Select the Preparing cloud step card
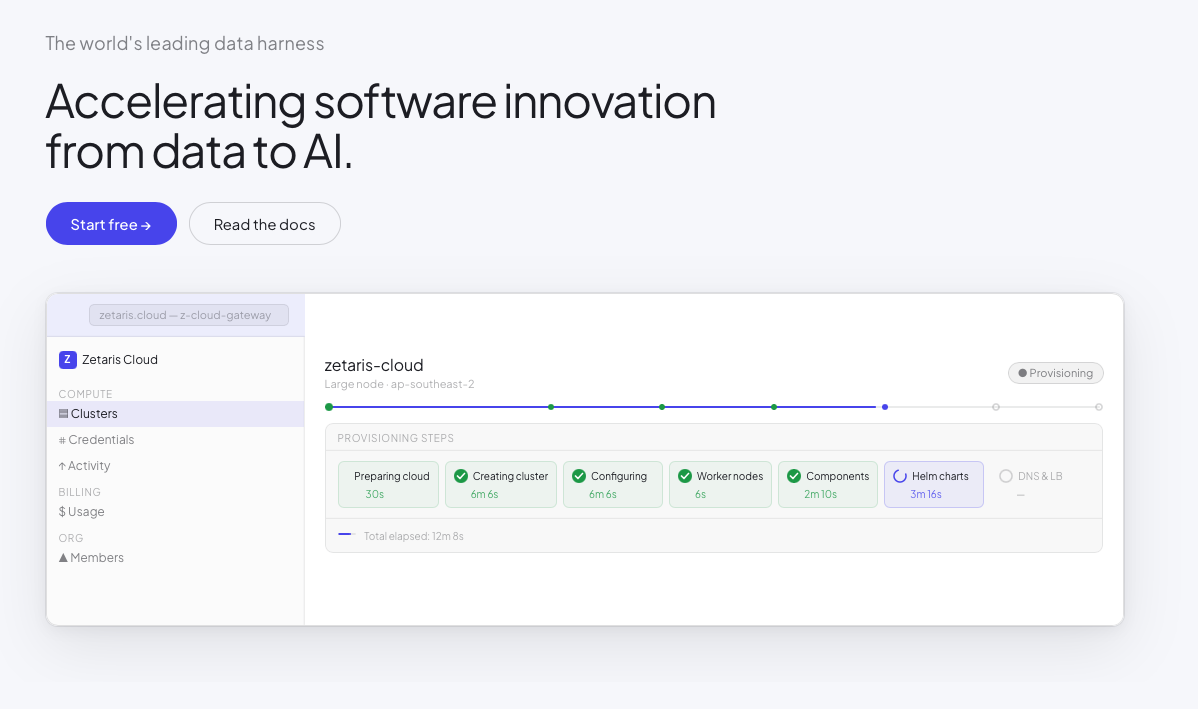The width and height of the screenshot is (1198, 709). click(x=389, y=484)
